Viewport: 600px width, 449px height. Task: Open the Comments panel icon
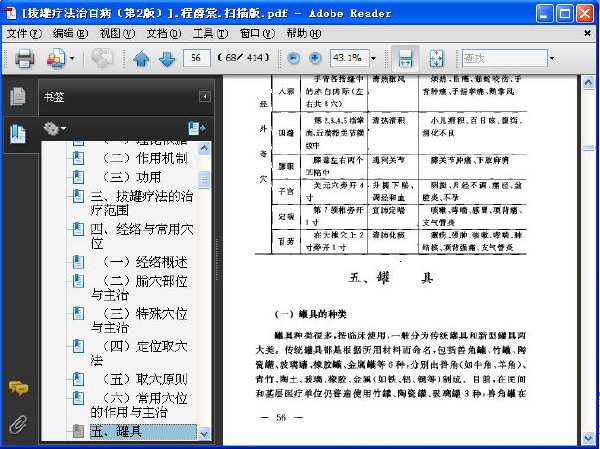tap(18, 388)
